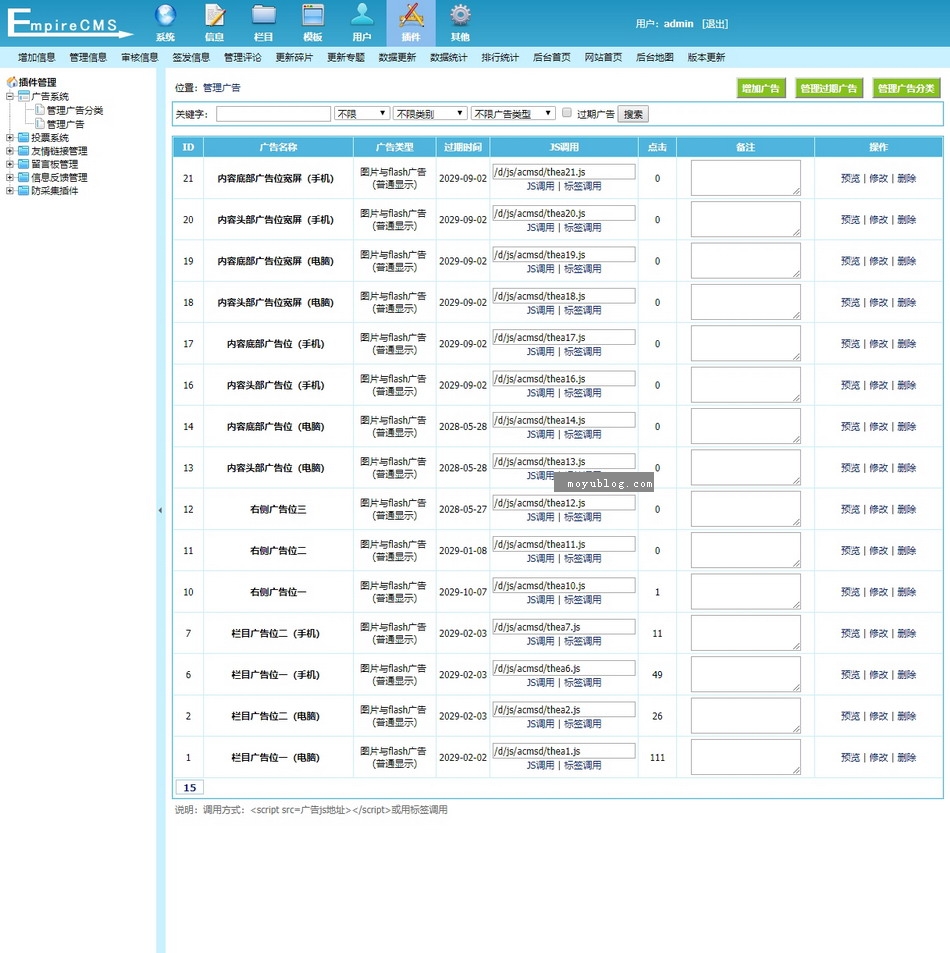Open the 用户 (User) person icon

pyautogui.click(x=362, y=22)
